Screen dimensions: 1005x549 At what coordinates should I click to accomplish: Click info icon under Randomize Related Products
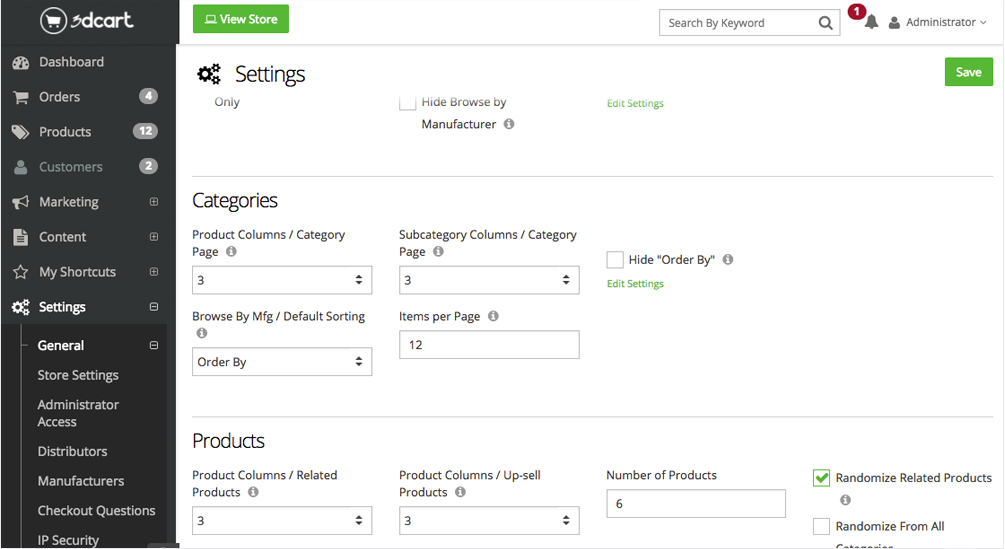click(x=845, y=500)
